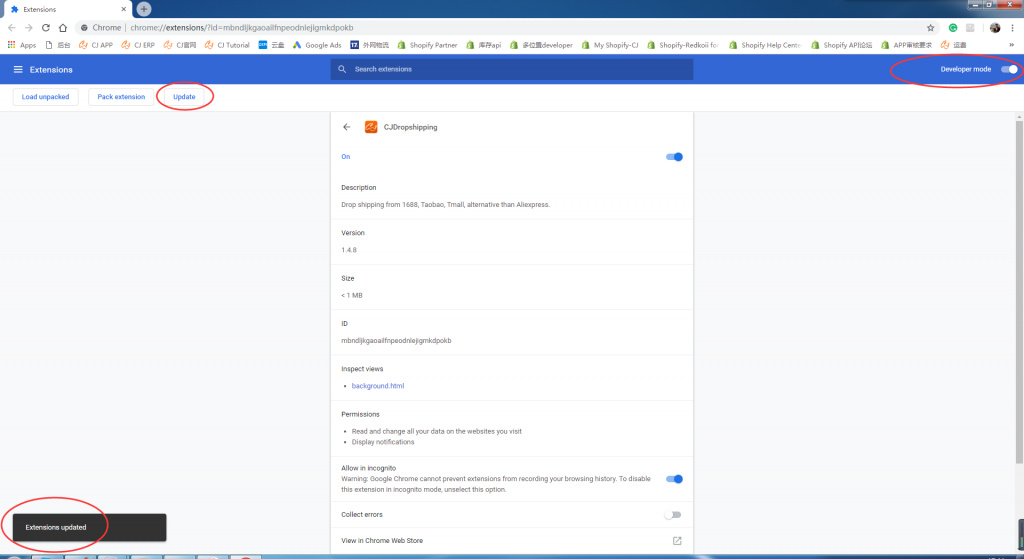This screenshot has width=1024, height=559.
Task: Enable the Collect errors switch
Action: coord(673,515)
